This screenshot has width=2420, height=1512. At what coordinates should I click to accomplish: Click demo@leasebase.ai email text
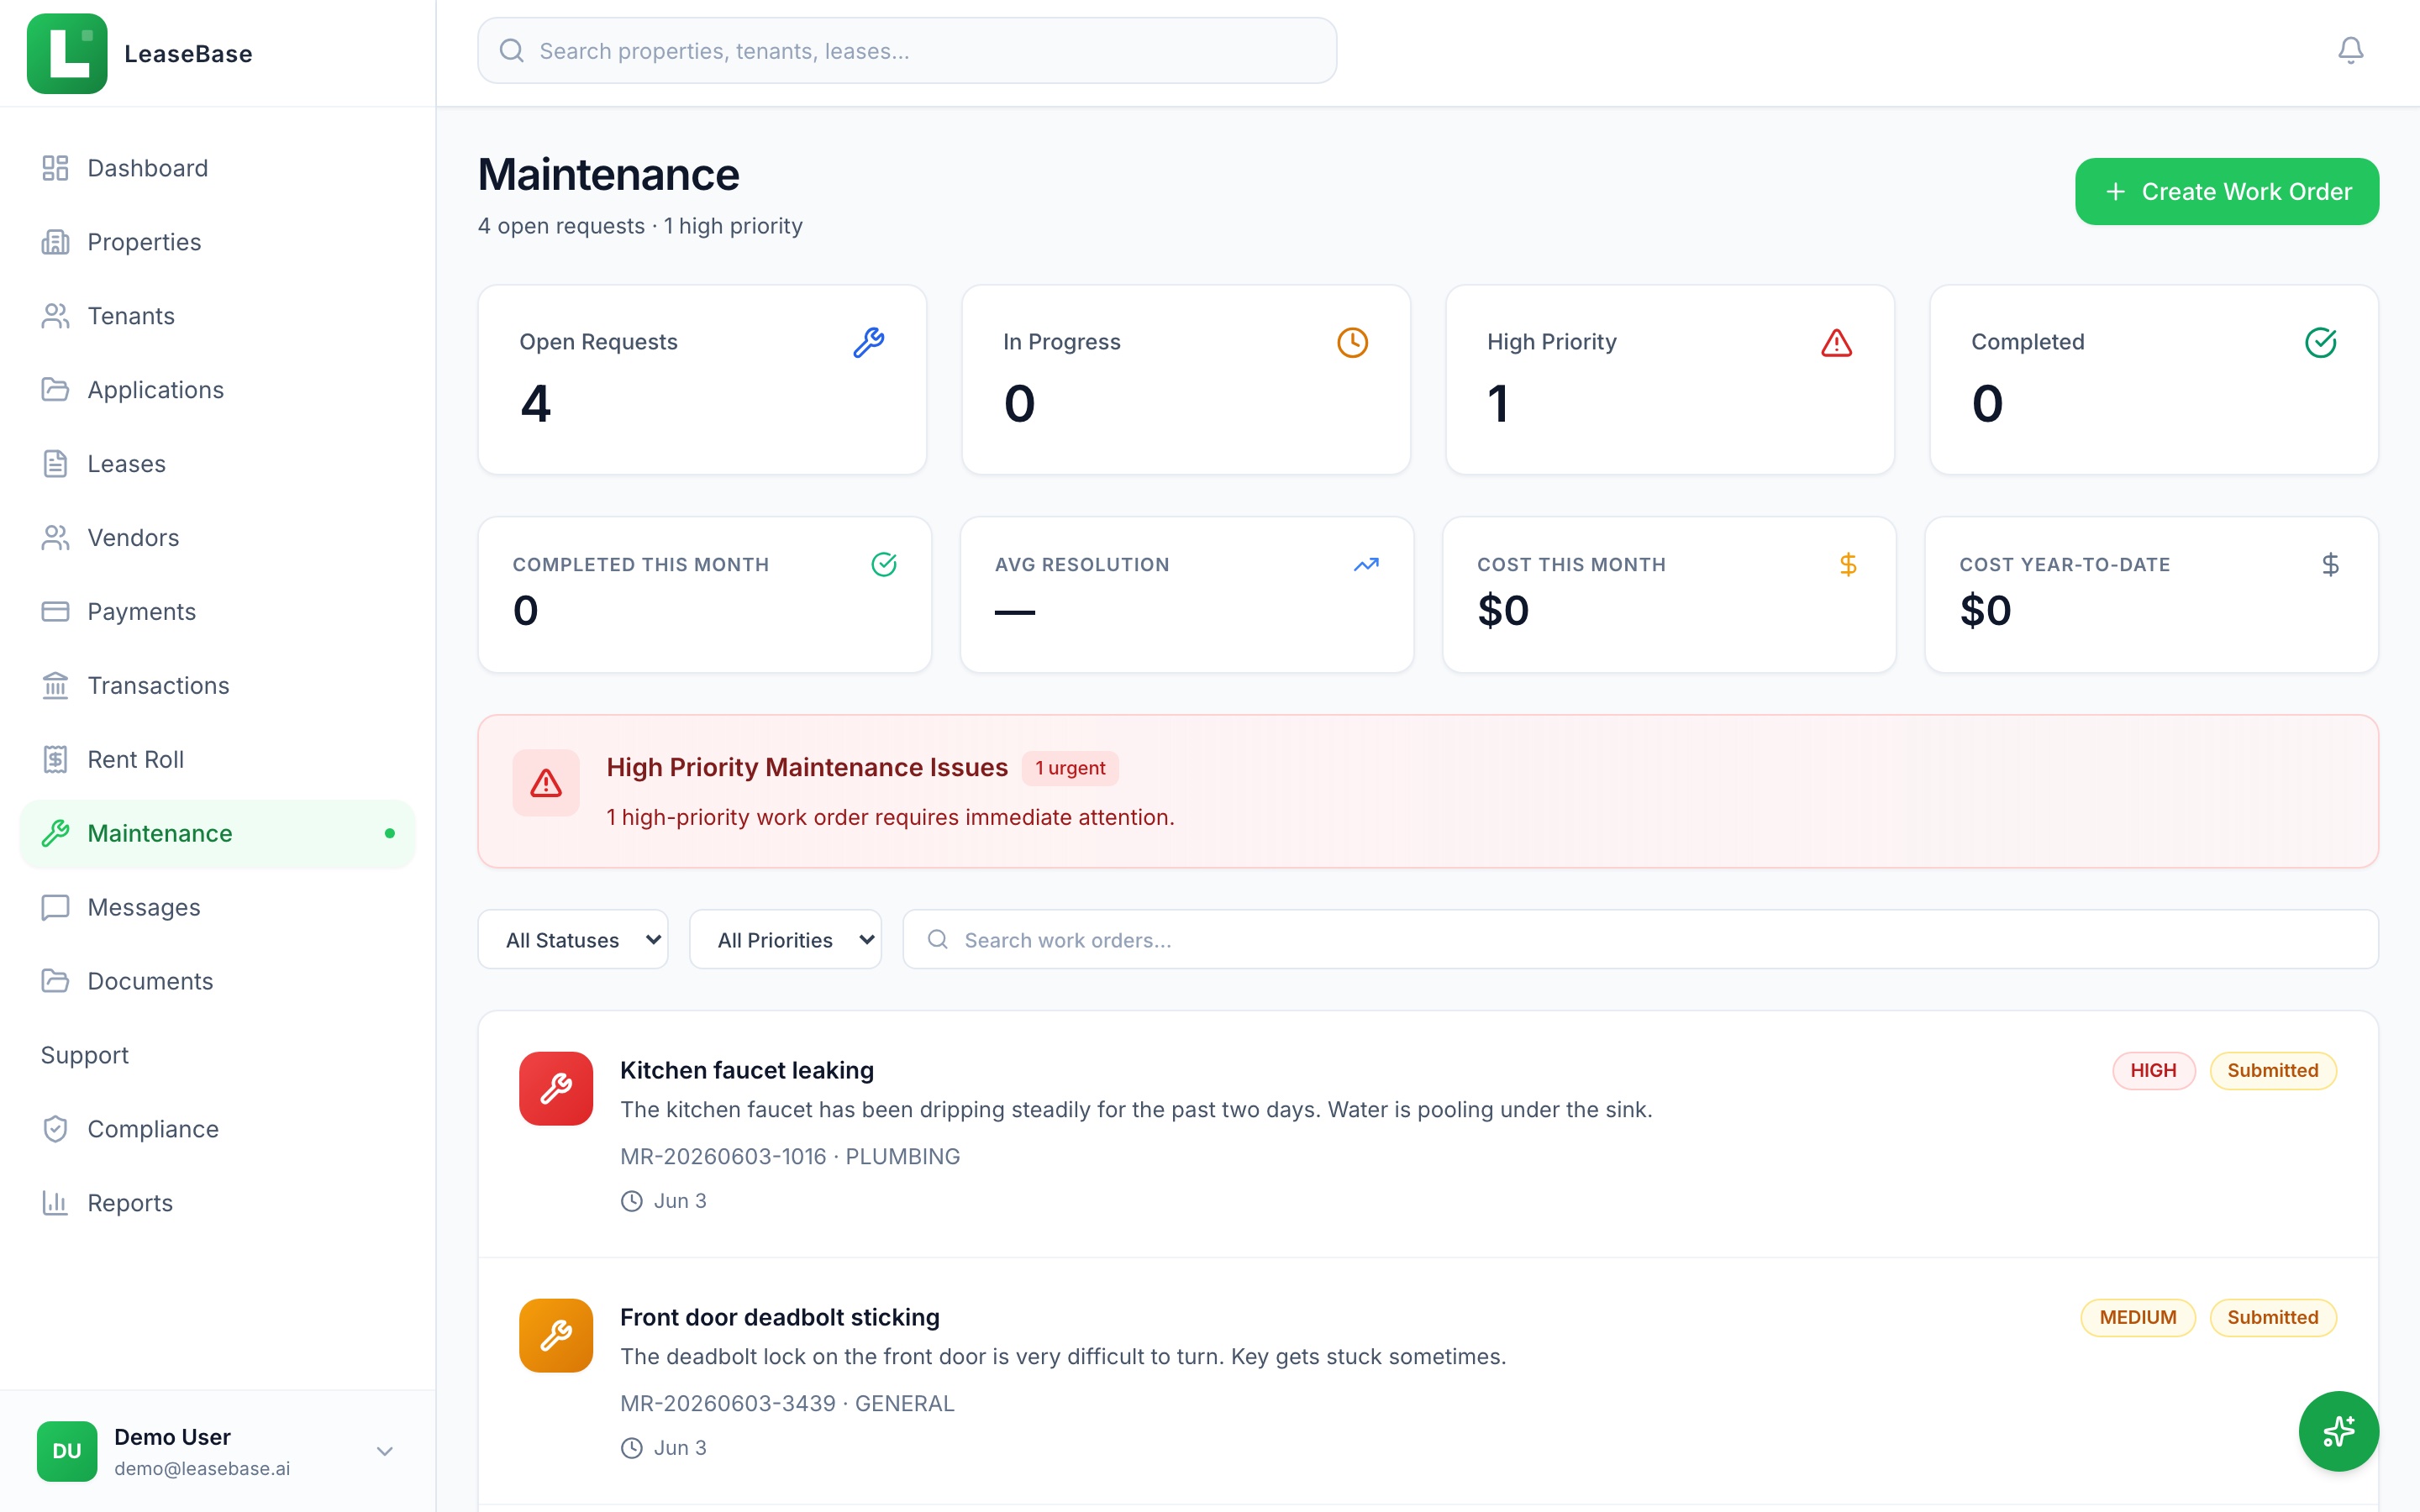click(202, 1468)
